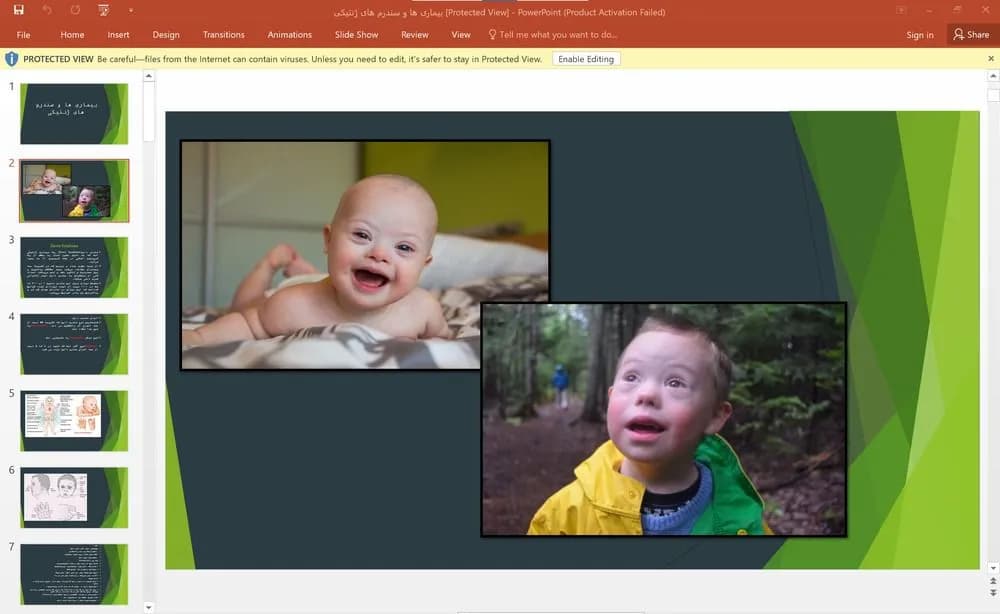Click the Save icon in the title bar
The image size is (1000, 614).
[x=18, y=10]
